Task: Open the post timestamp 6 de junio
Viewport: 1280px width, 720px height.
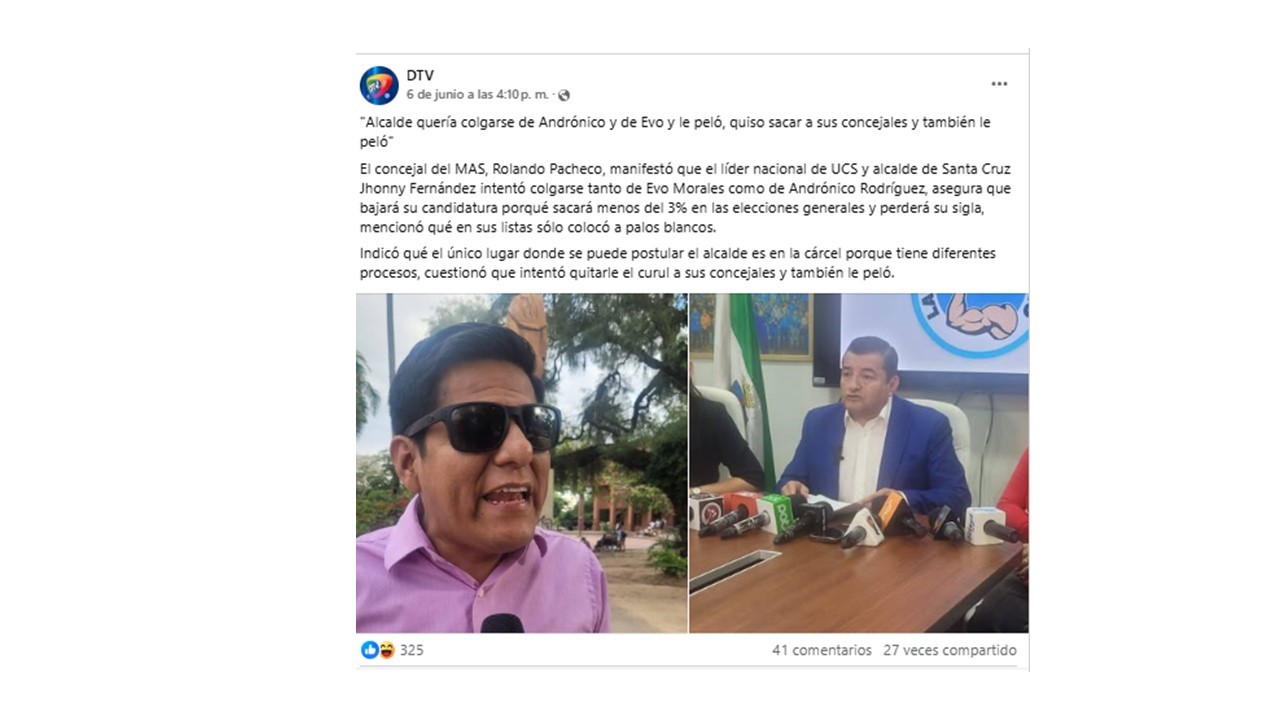Action: (478, 95)
